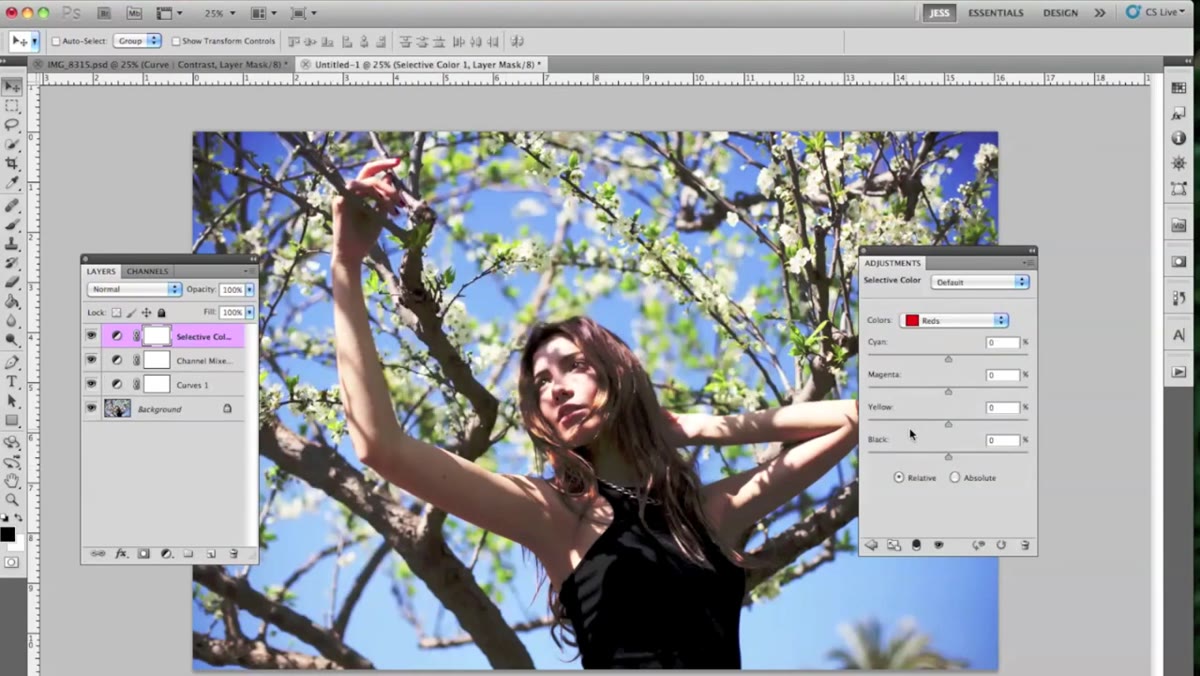This screenshot has width=1200, height=676.
Task: Select the JESS workspace
Action: (939, 13)
